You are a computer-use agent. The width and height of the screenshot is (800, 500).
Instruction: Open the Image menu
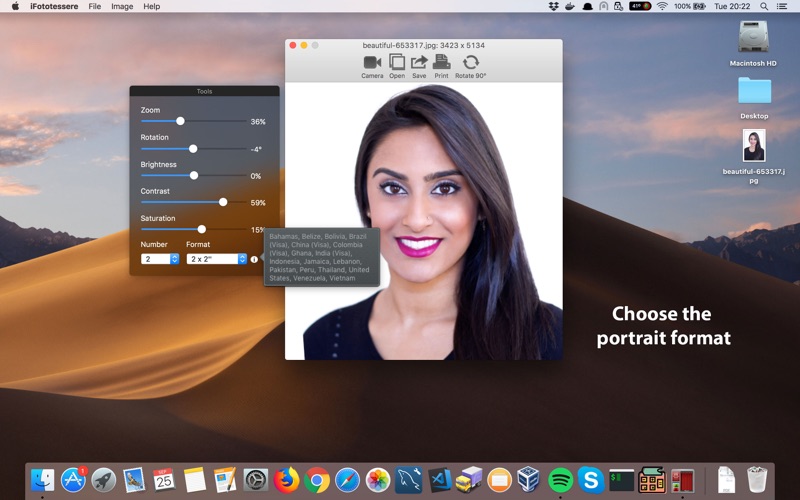(122, 6)
